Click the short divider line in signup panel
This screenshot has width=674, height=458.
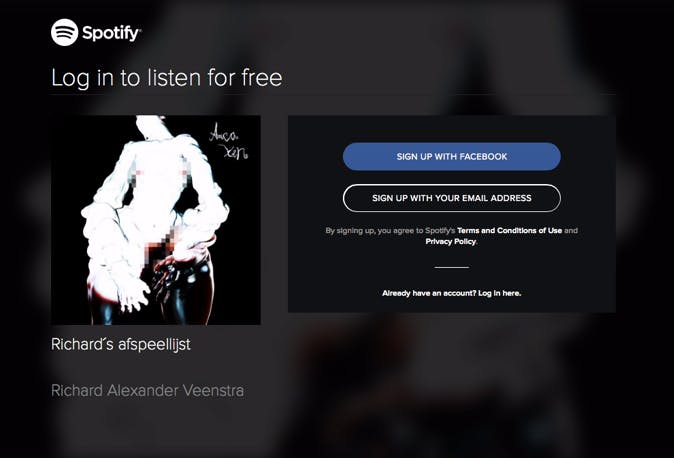coord(452,267)
